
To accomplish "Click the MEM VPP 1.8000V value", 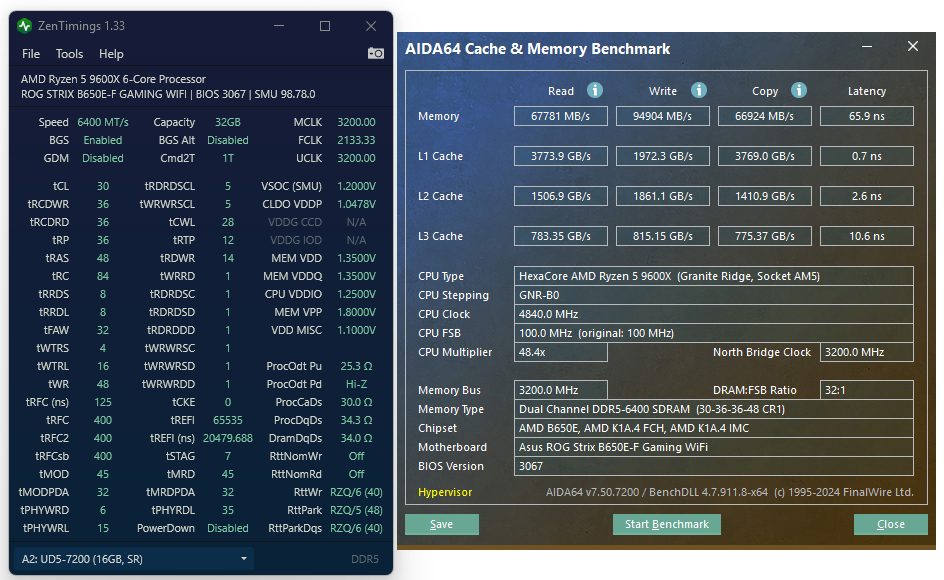I will 356,312.
